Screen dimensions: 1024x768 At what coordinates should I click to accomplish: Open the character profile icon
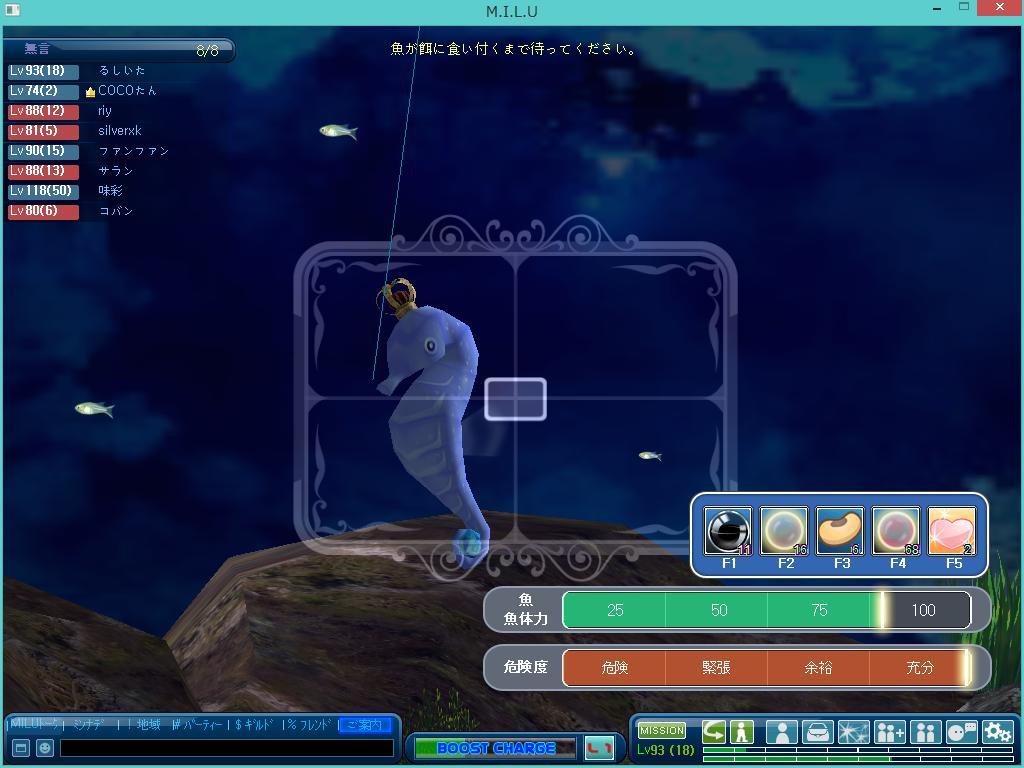click(x=781, y=732)
